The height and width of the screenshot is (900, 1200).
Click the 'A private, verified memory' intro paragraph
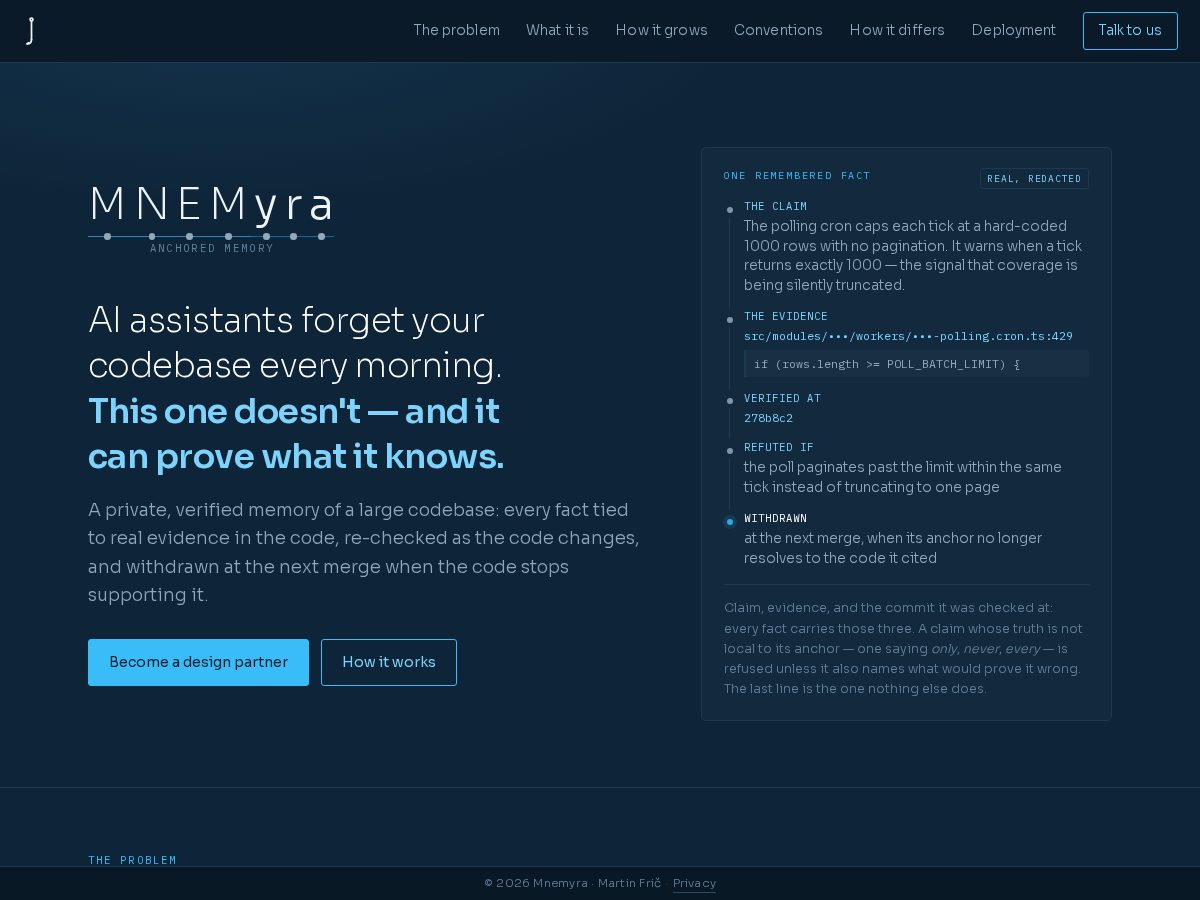click(x=364, y=552)
